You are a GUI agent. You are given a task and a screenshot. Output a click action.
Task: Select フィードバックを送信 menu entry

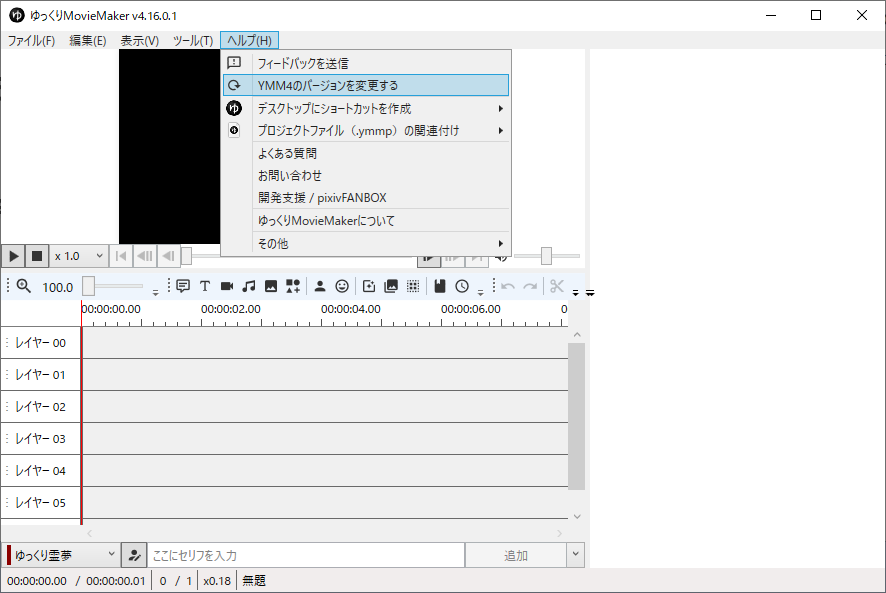pos(366,63)
